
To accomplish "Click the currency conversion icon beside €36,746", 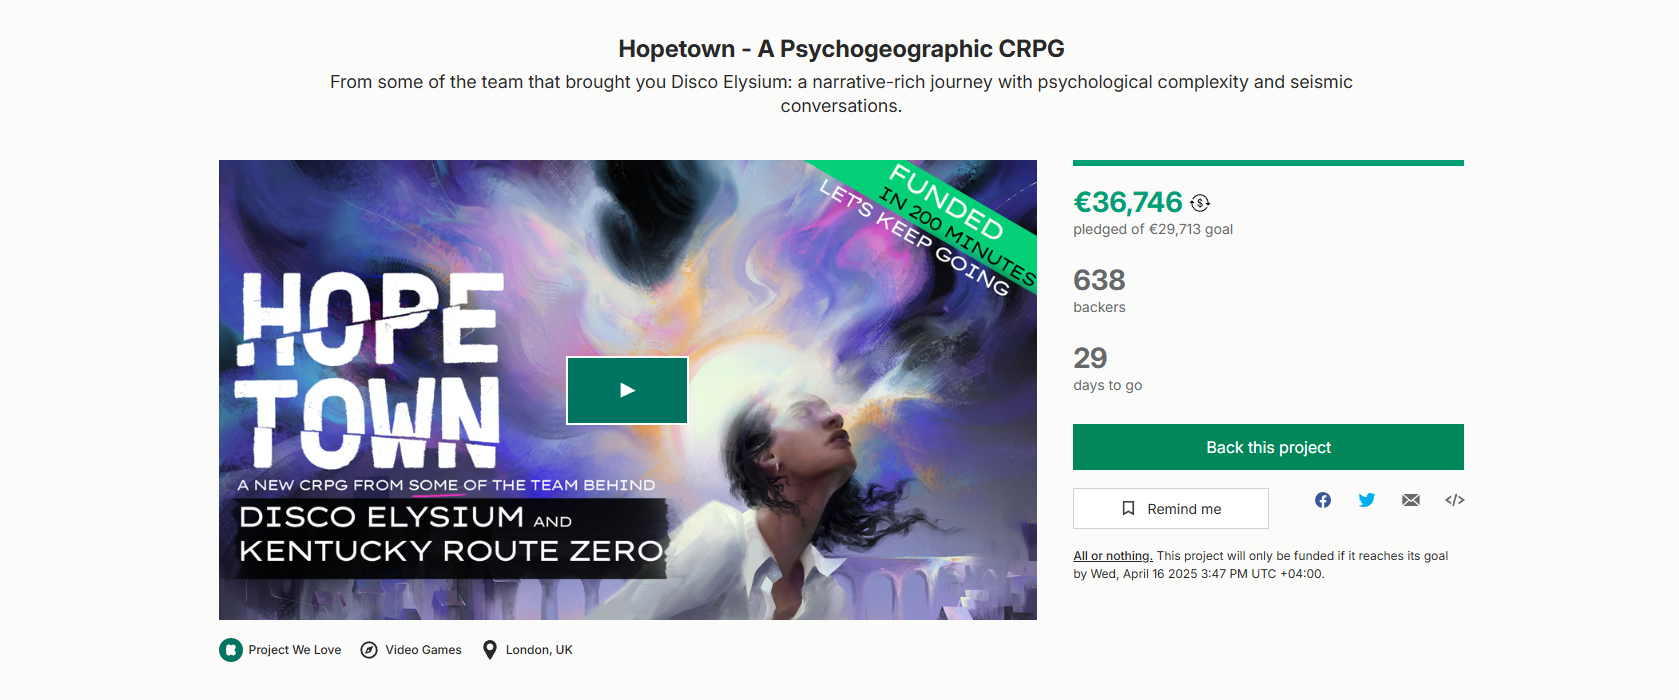I will (x=1200, y=203).
